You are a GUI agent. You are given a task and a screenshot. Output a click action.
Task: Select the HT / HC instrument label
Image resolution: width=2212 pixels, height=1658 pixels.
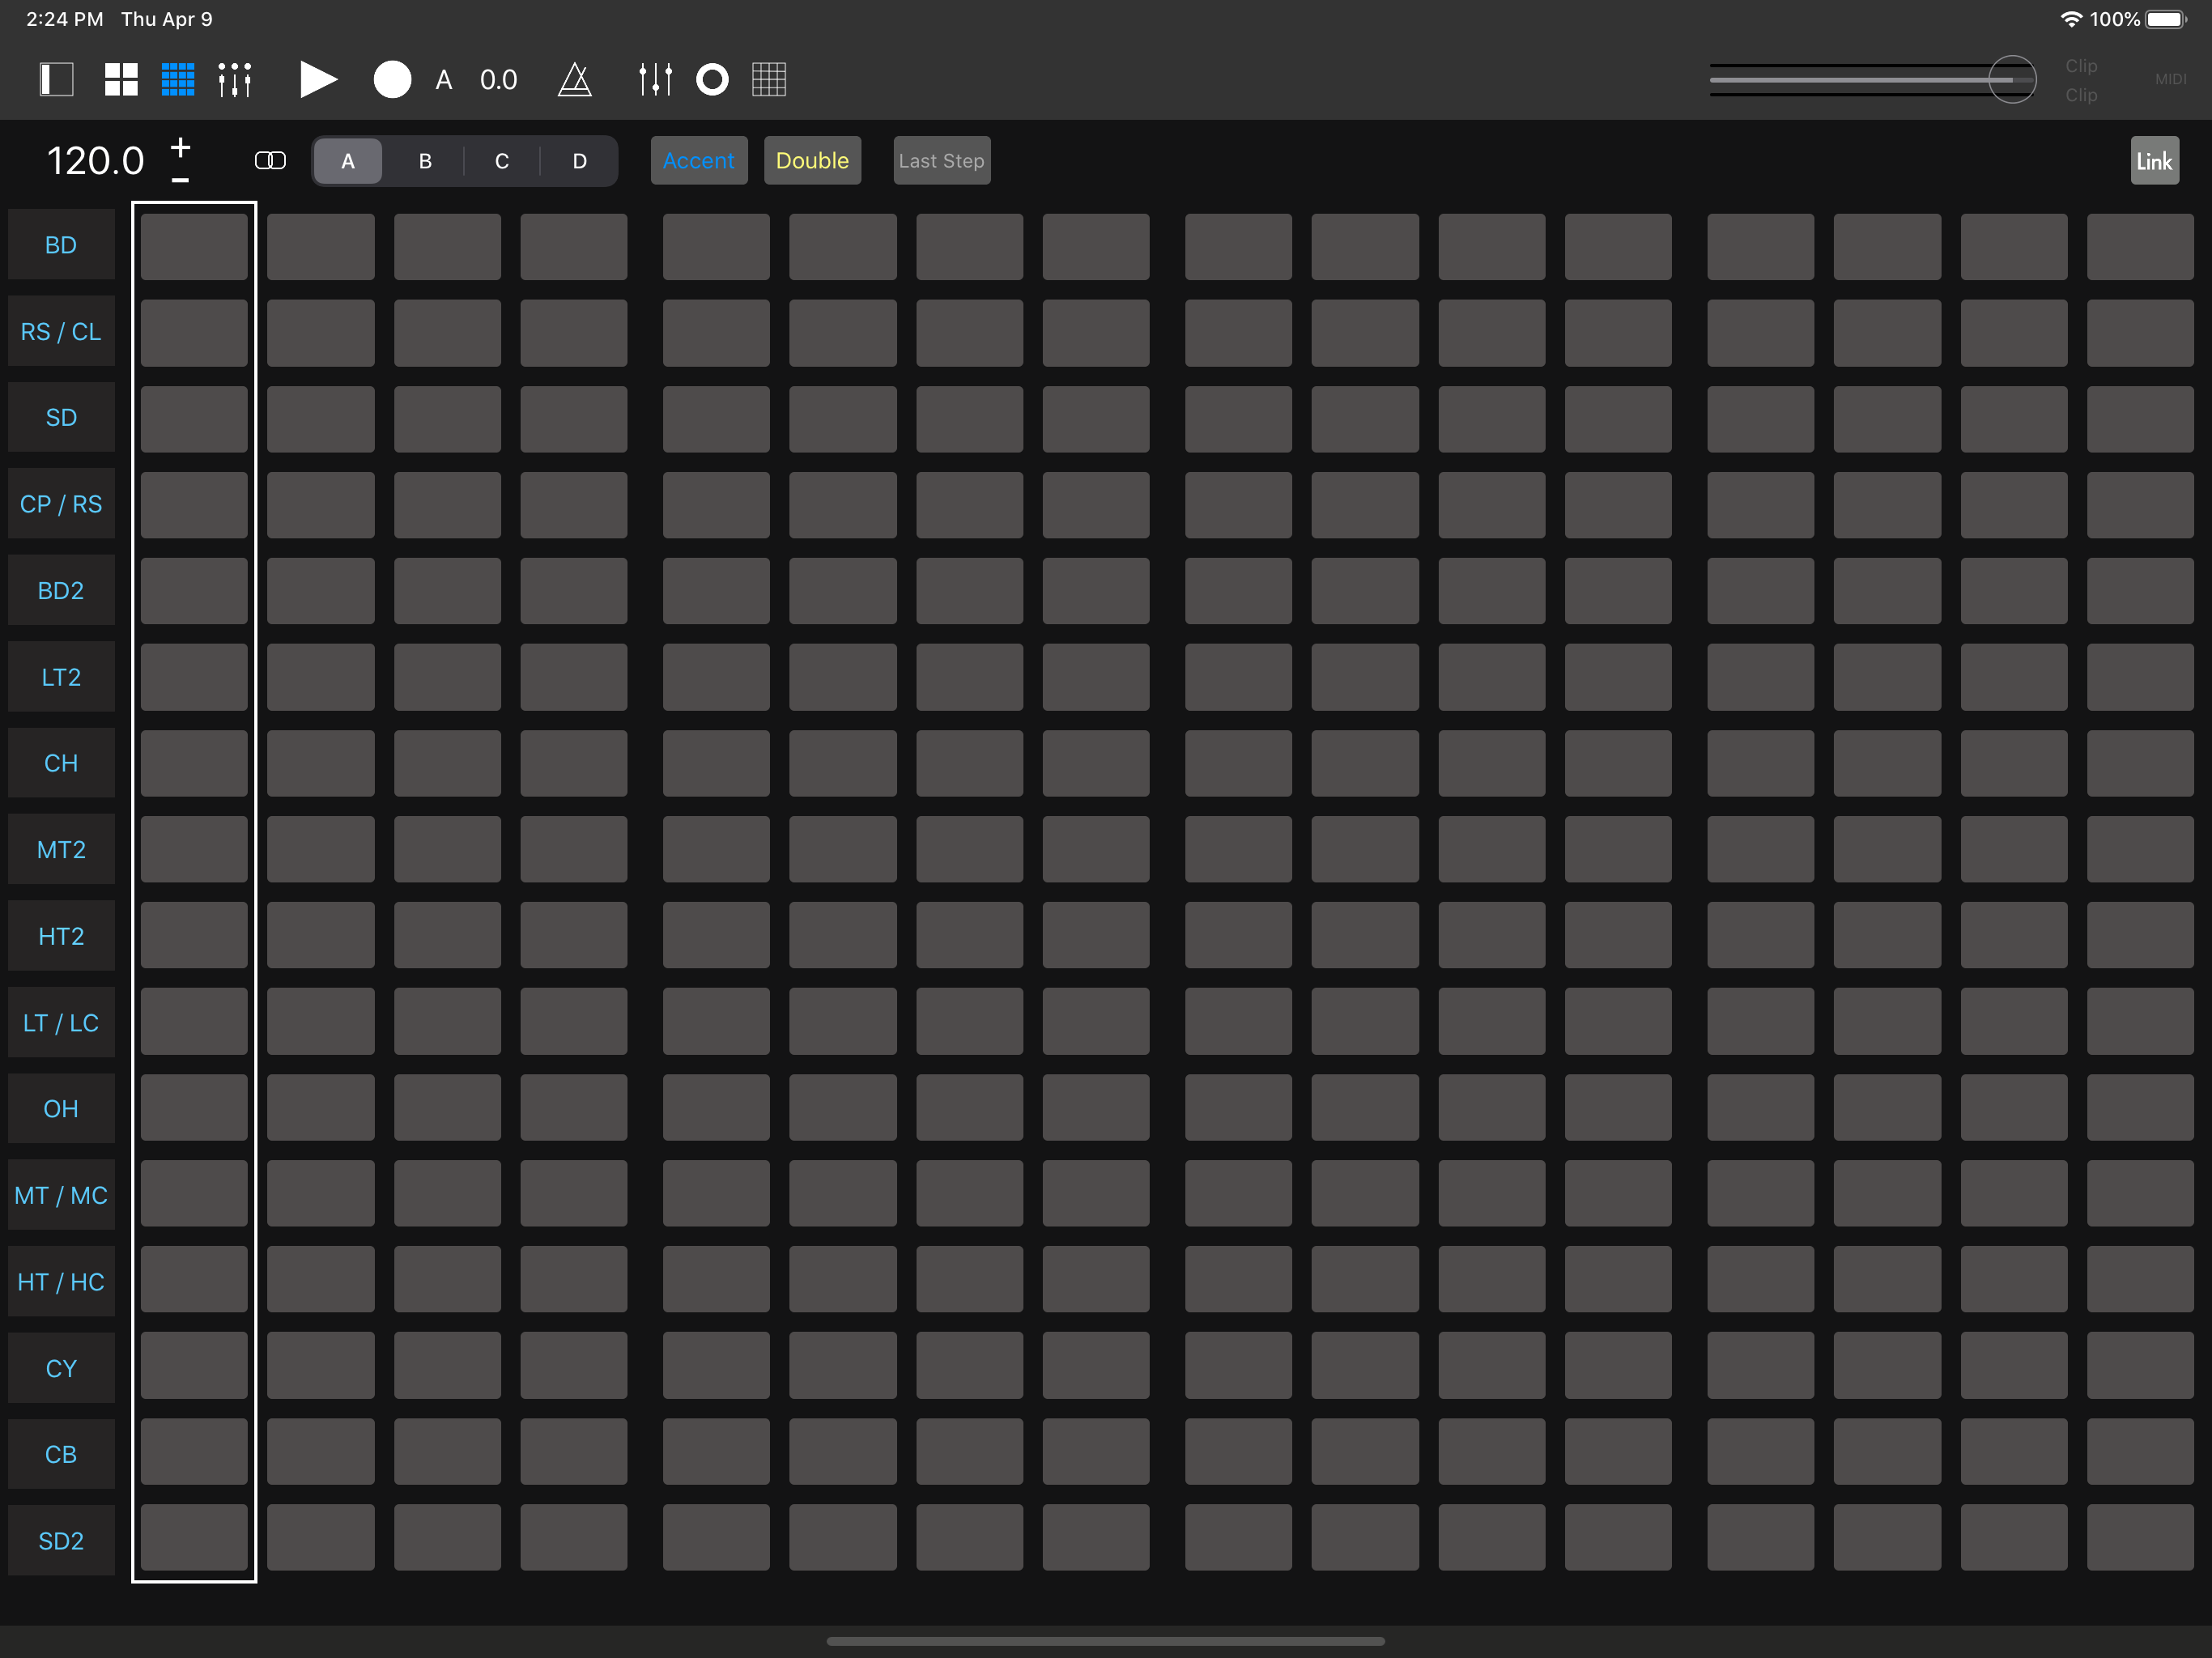pos(61,1282)
